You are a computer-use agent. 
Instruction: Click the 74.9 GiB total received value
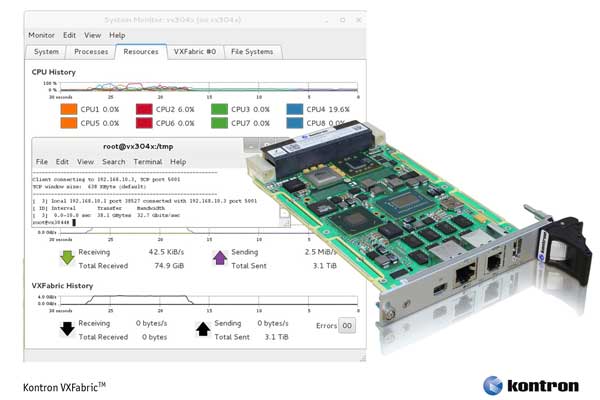(x=169, y=266)
